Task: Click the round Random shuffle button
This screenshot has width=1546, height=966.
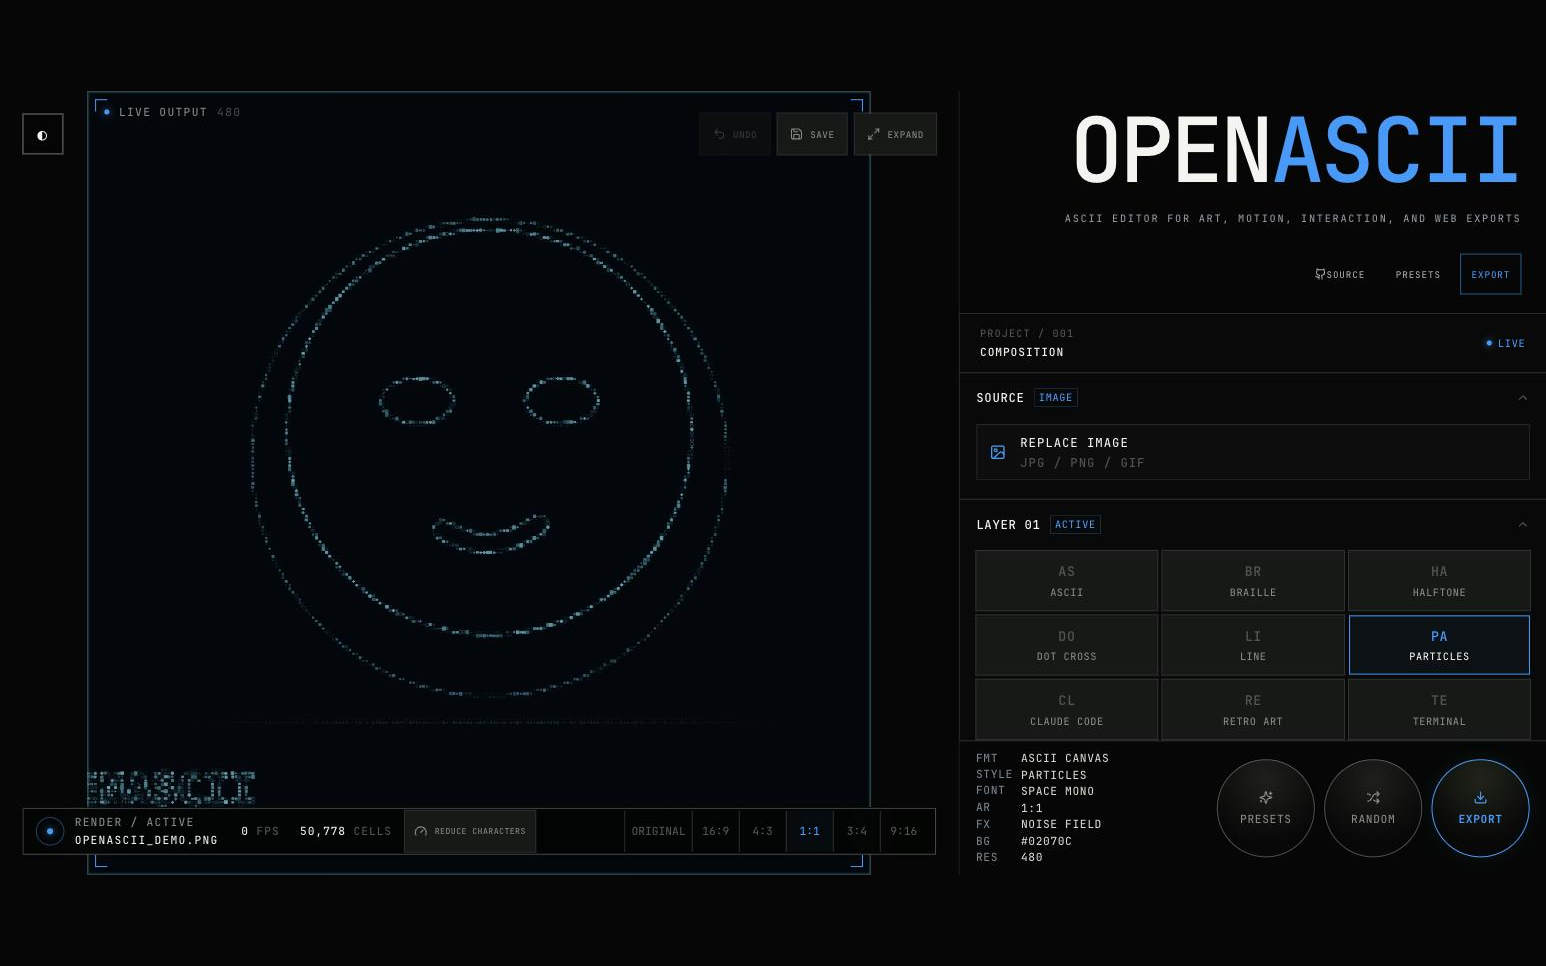Action: 1373,808
